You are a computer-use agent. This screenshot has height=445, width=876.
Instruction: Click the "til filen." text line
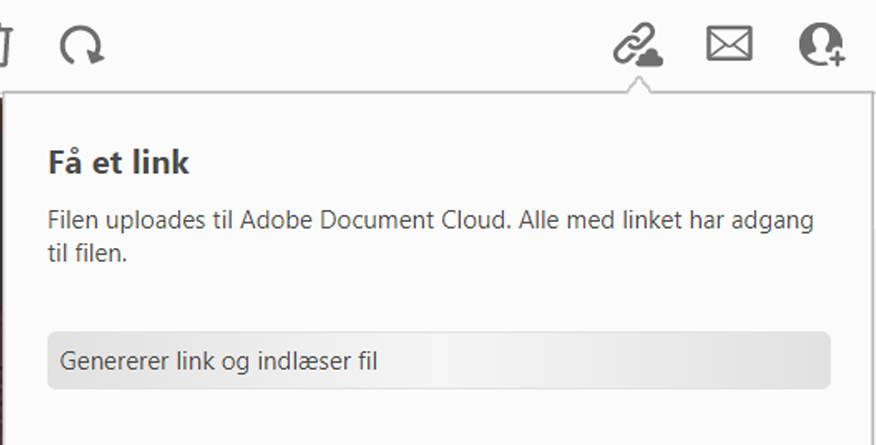click(88, 254)
